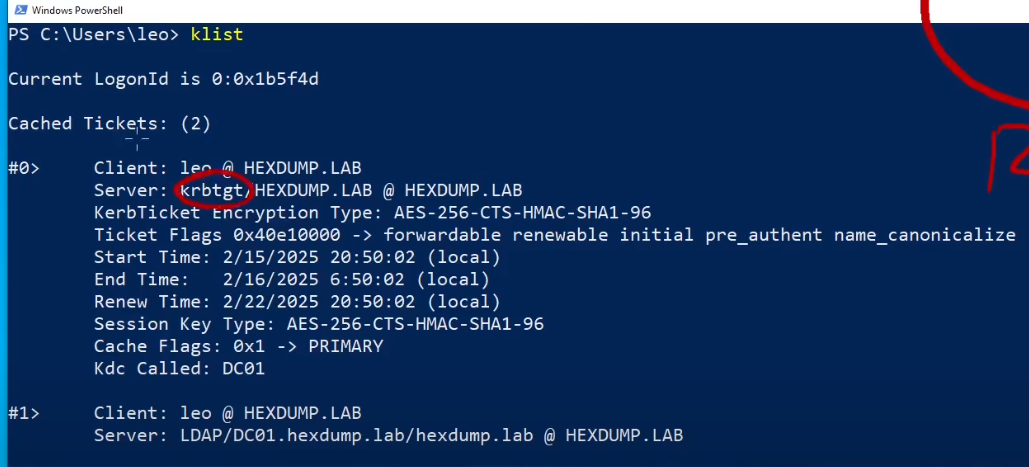
Task: Click the Cached Tickets: (2) line
Action: tap(109, 123)
